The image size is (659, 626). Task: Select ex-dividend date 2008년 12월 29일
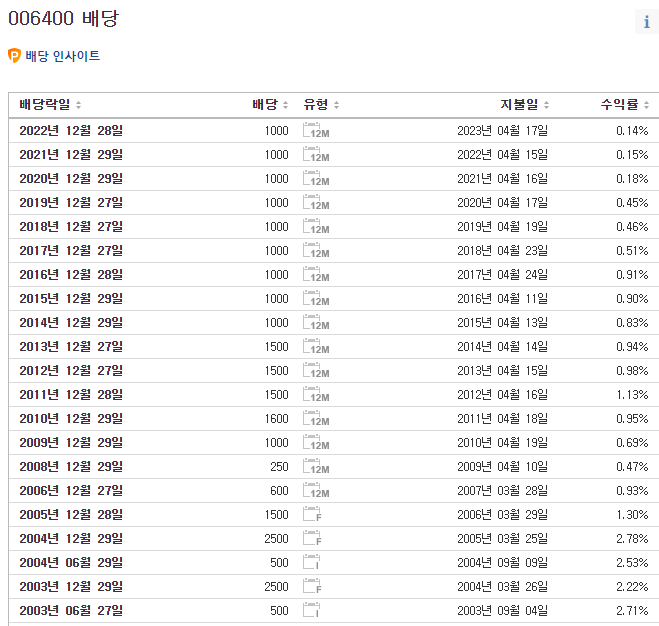(71, 466)
